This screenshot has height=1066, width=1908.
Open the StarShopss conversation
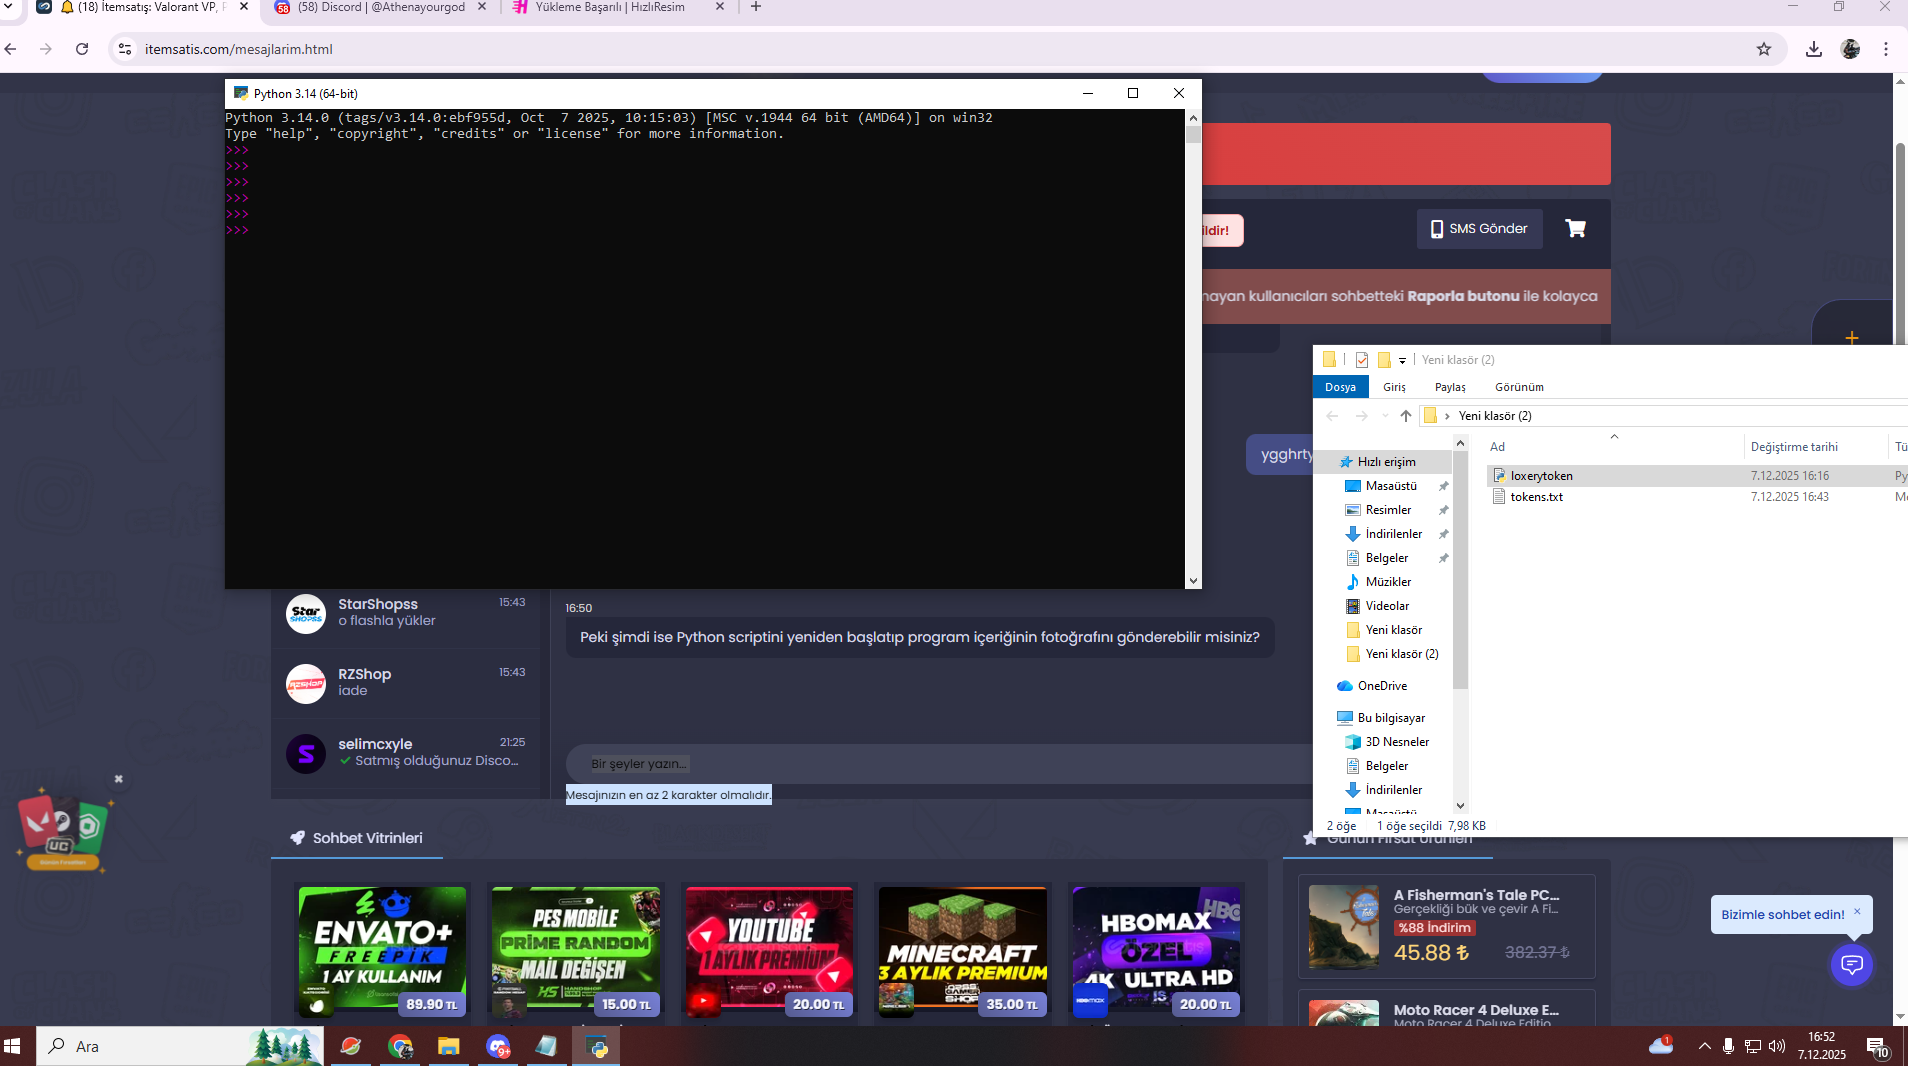(x=405, y=613)
